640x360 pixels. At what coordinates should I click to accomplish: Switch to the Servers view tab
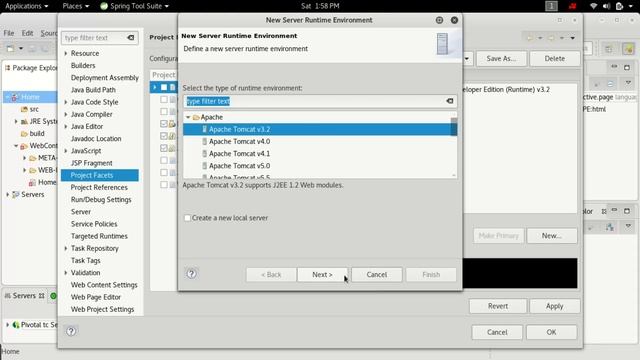point(24,296)
